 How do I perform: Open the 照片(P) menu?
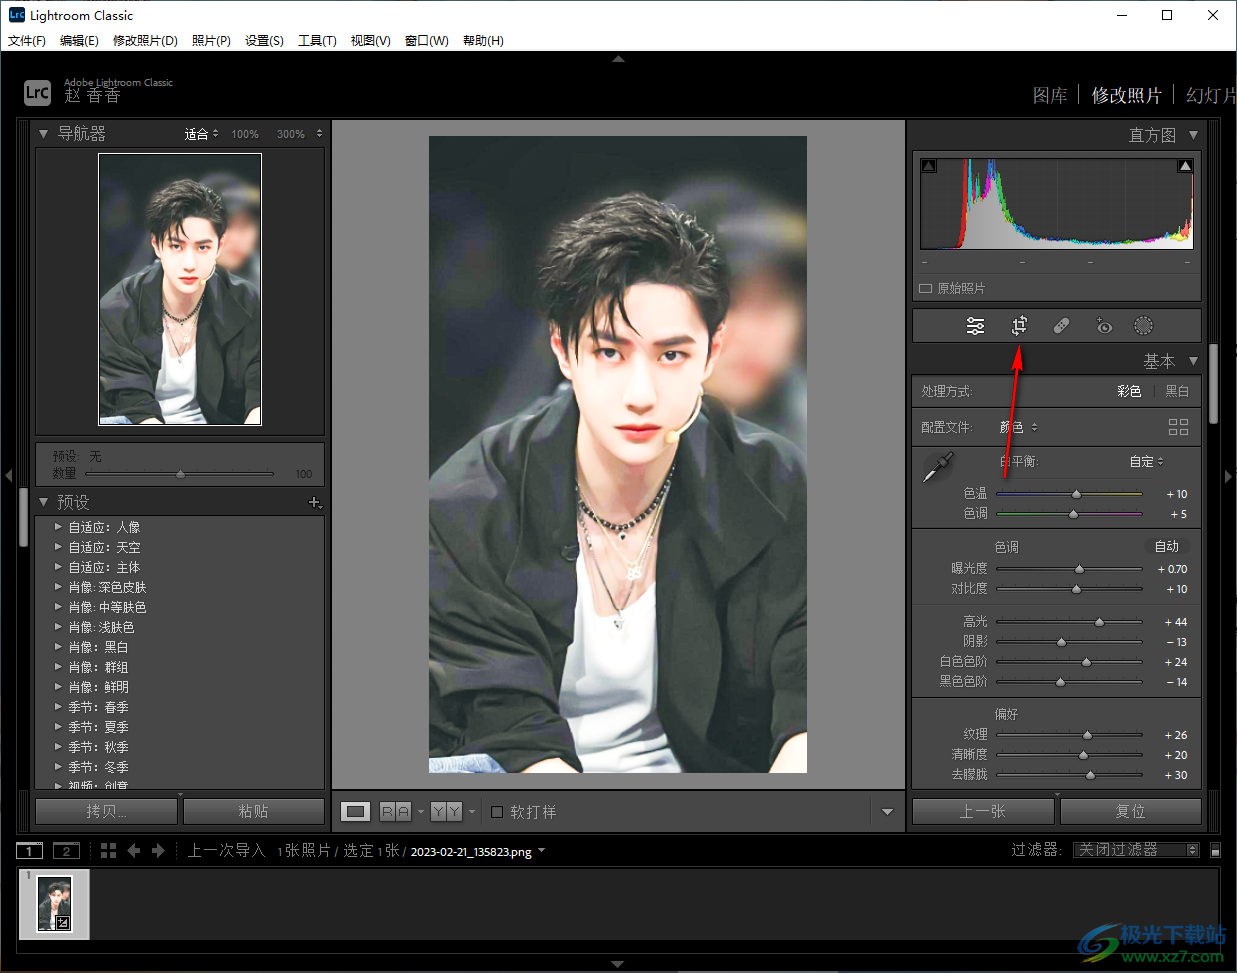pyautogui.click(x=211, y=41)
